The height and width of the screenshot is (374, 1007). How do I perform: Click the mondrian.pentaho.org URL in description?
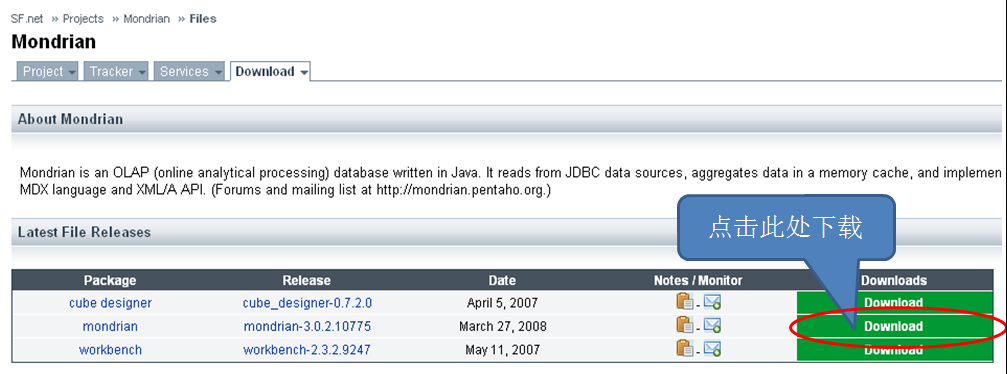click(461, 190)
